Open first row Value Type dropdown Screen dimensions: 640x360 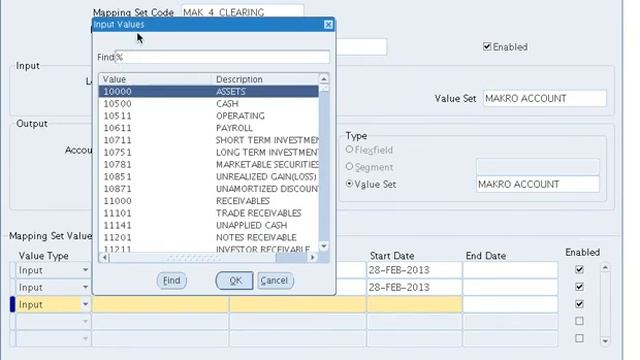[x=85, y=270]
